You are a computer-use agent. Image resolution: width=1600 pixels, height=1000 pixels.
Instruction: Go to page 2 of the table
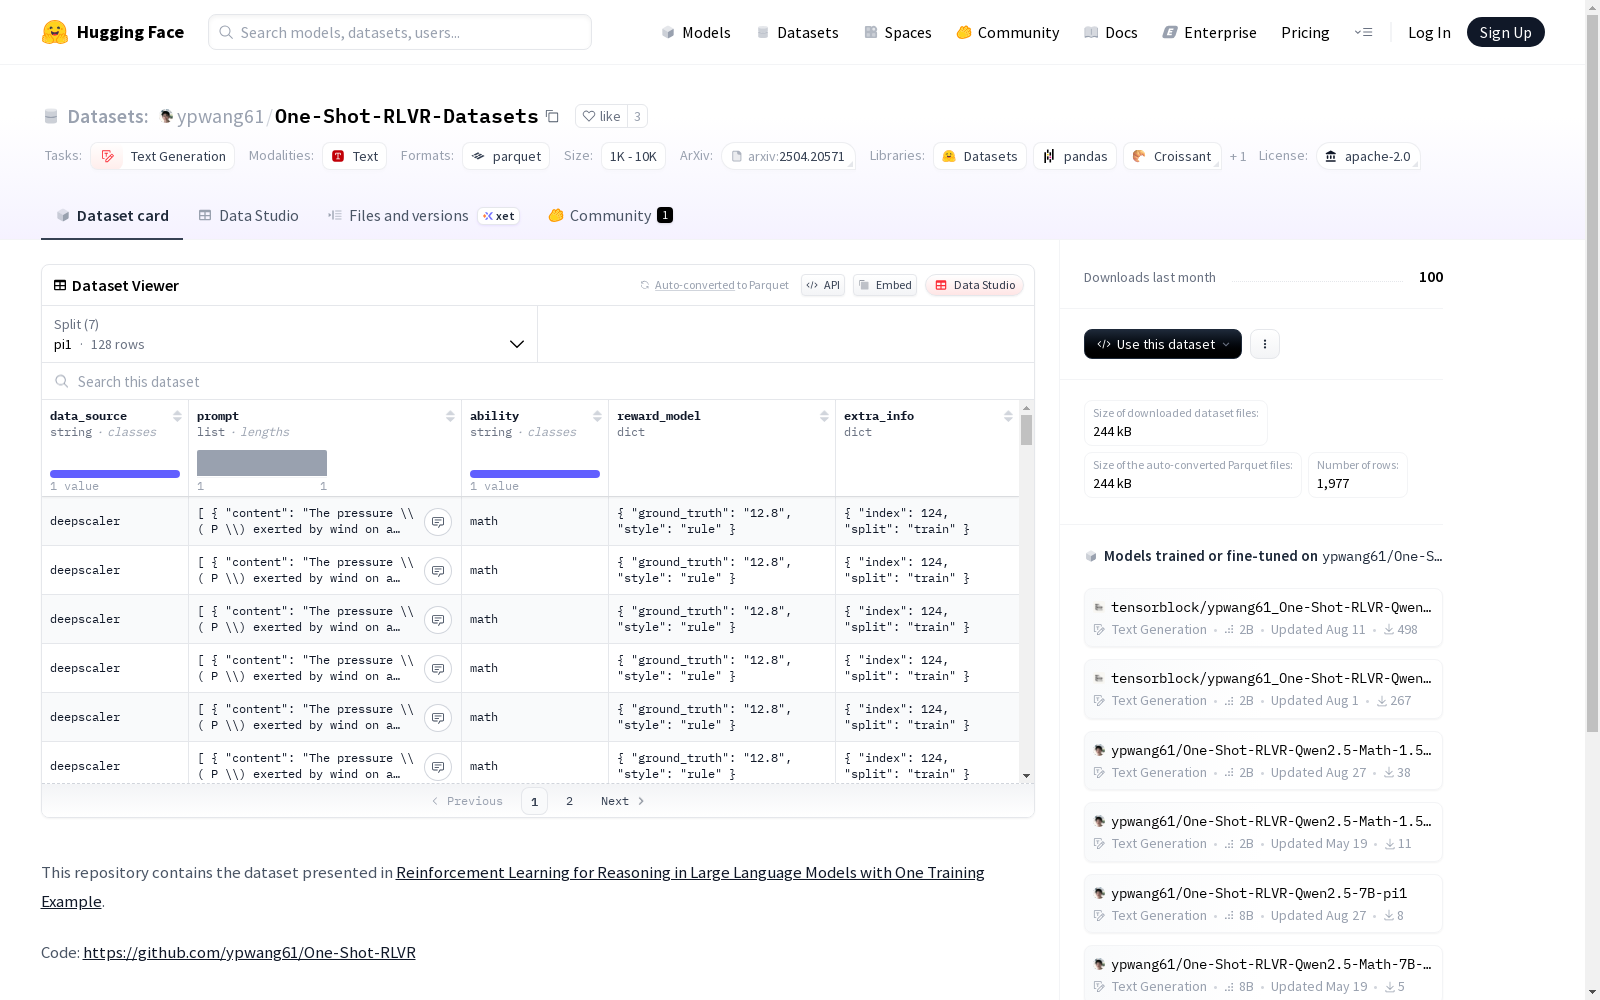[569, 801]
